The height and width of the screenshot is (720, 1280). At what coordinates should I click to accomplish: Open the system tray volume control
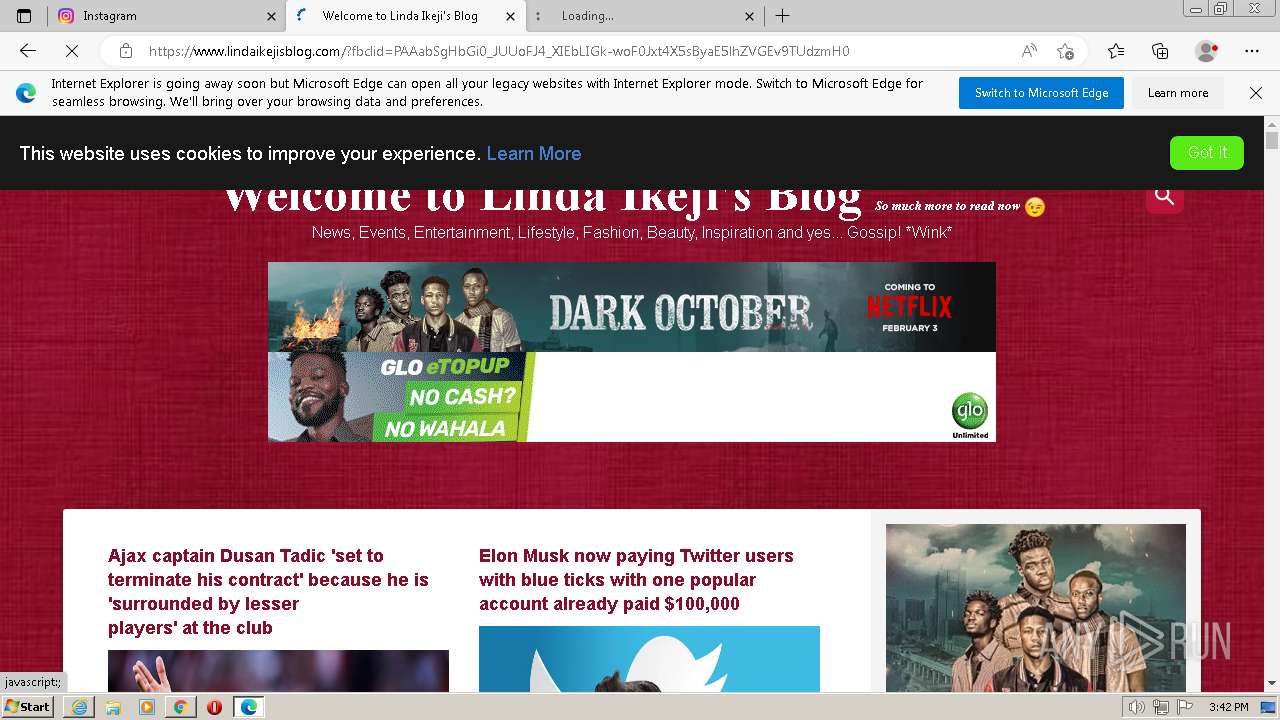1139,707
